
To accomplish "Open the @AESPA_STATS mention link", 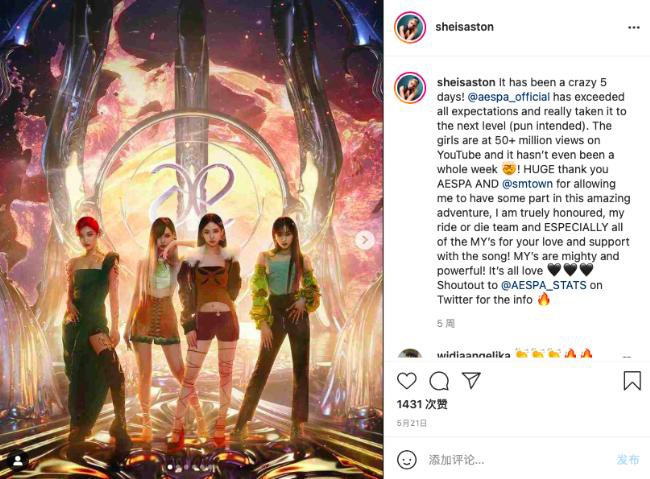I will tap(543, 285).
